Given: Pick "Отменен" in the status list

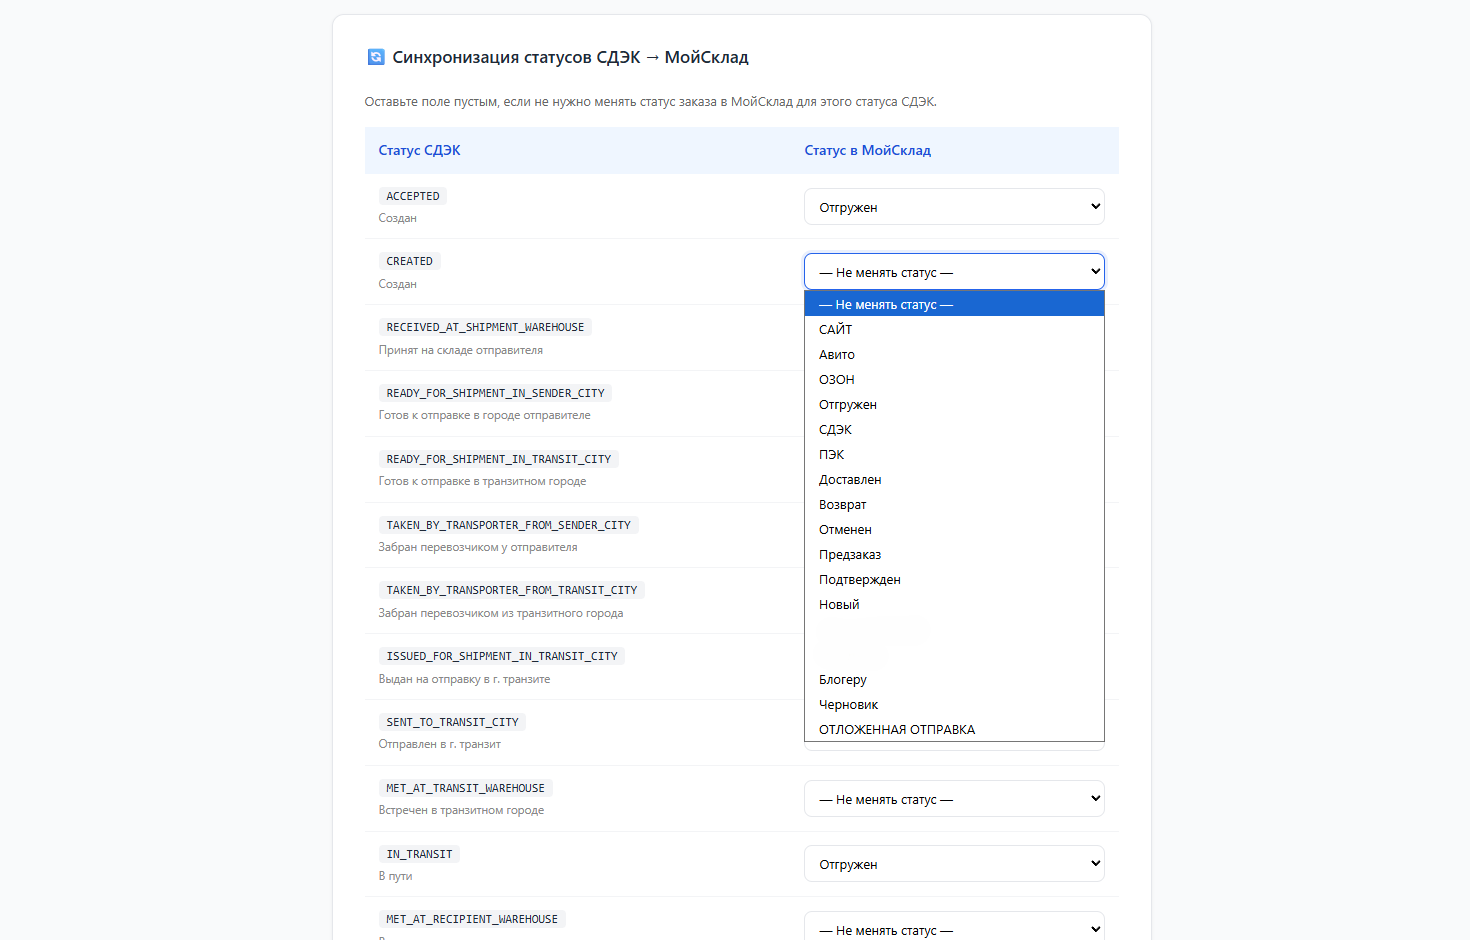Looking at the screenshot, I should click(954, 529).
